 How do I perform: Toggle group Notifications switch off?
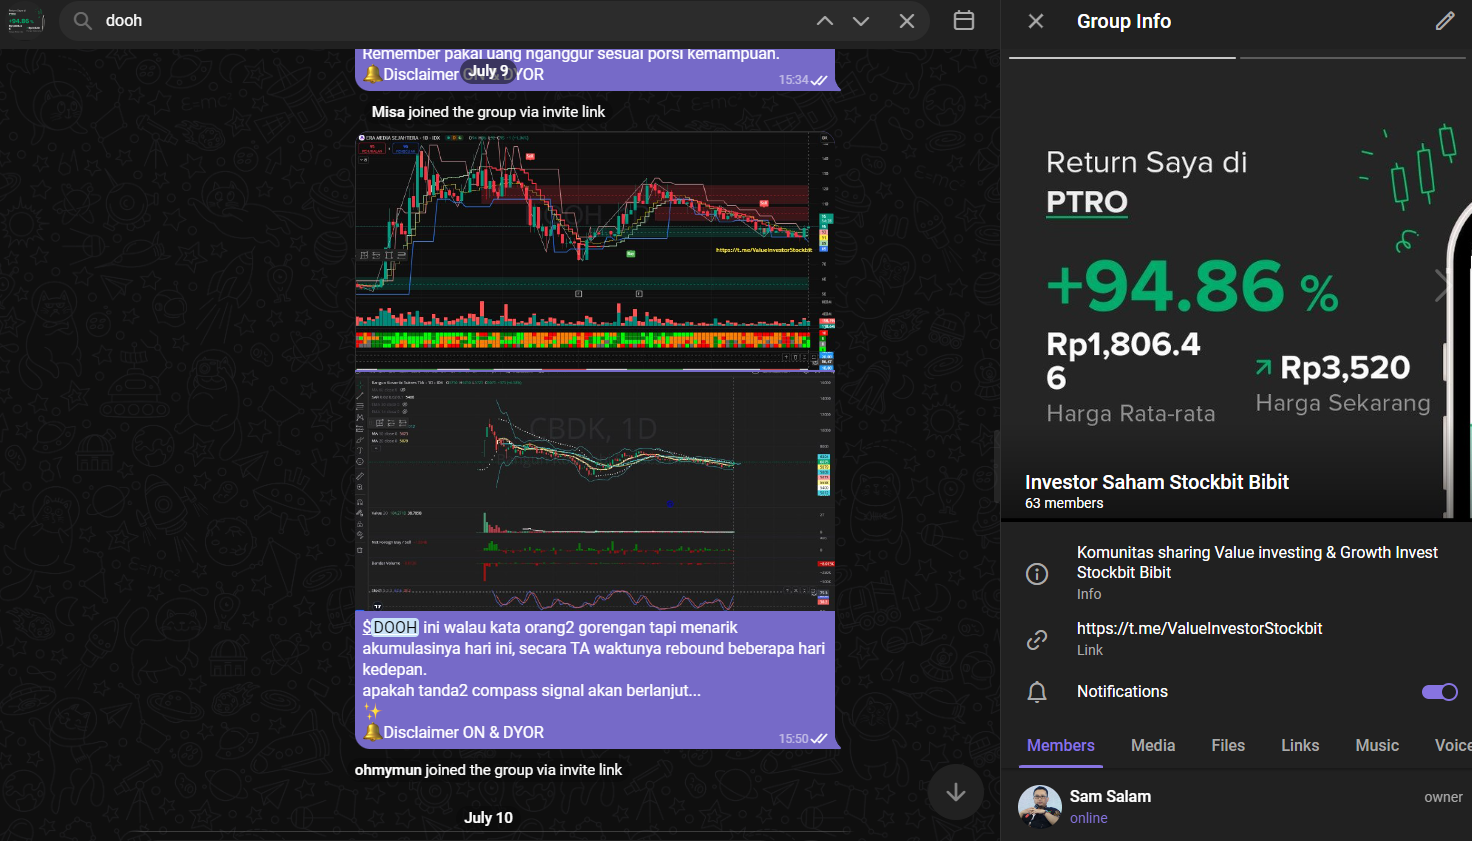1439,692
